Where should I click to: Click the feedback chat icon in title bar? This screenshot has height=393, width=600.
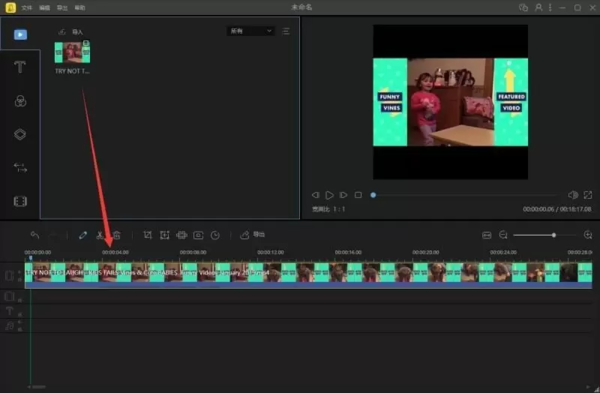pyautogui.click(x=523, y=8)
